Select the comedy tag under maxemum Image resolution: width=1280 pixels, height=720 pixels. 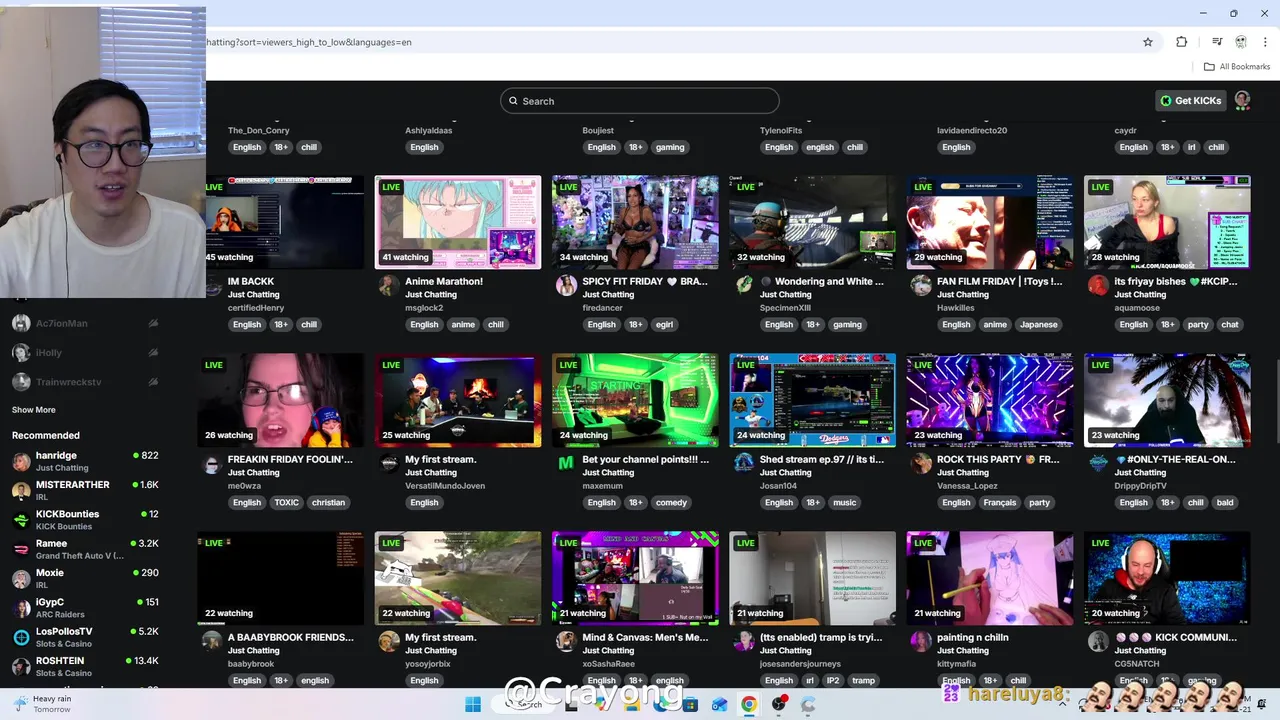tap(671, 502)
